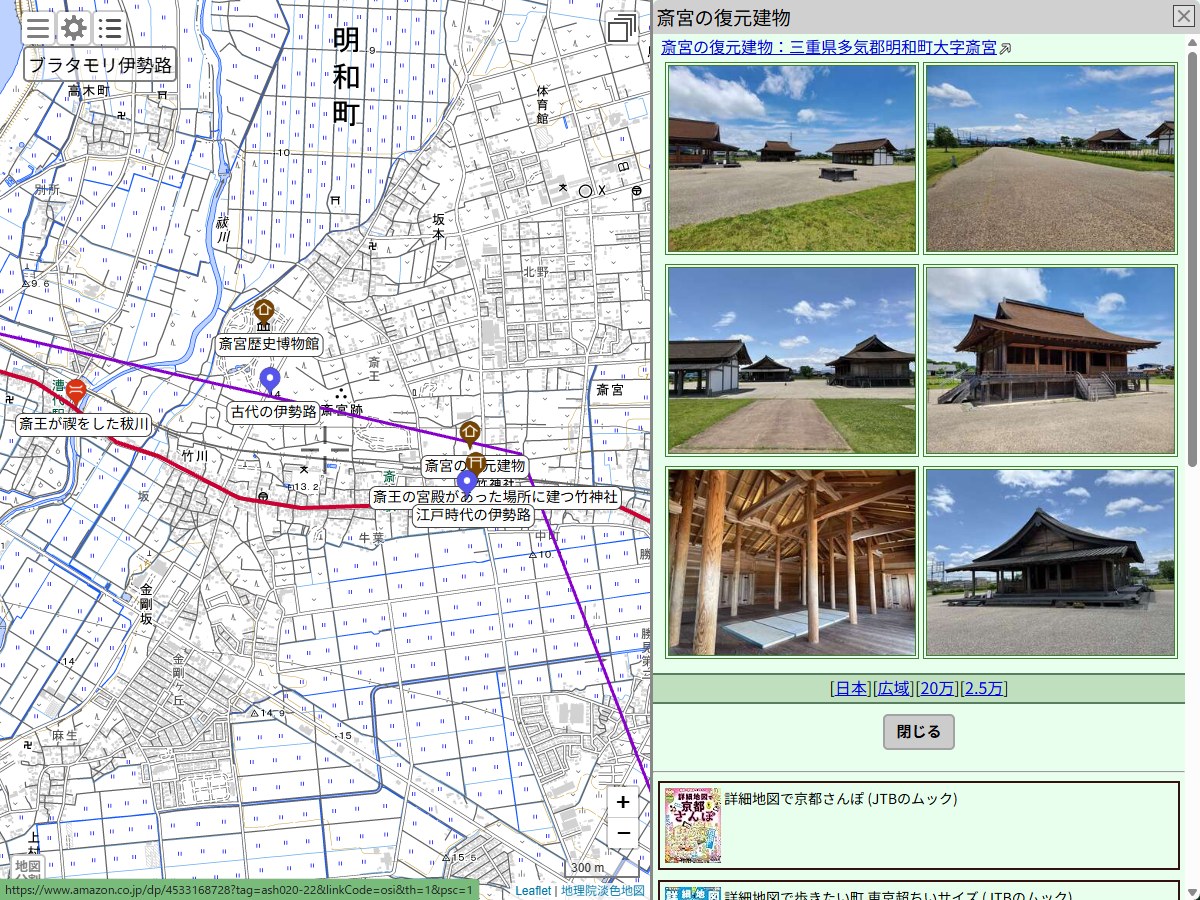Image resolution: width=1200 pixels, height=900 pixels.
Task: Open the map layers switcher icon
Action: 621,29
